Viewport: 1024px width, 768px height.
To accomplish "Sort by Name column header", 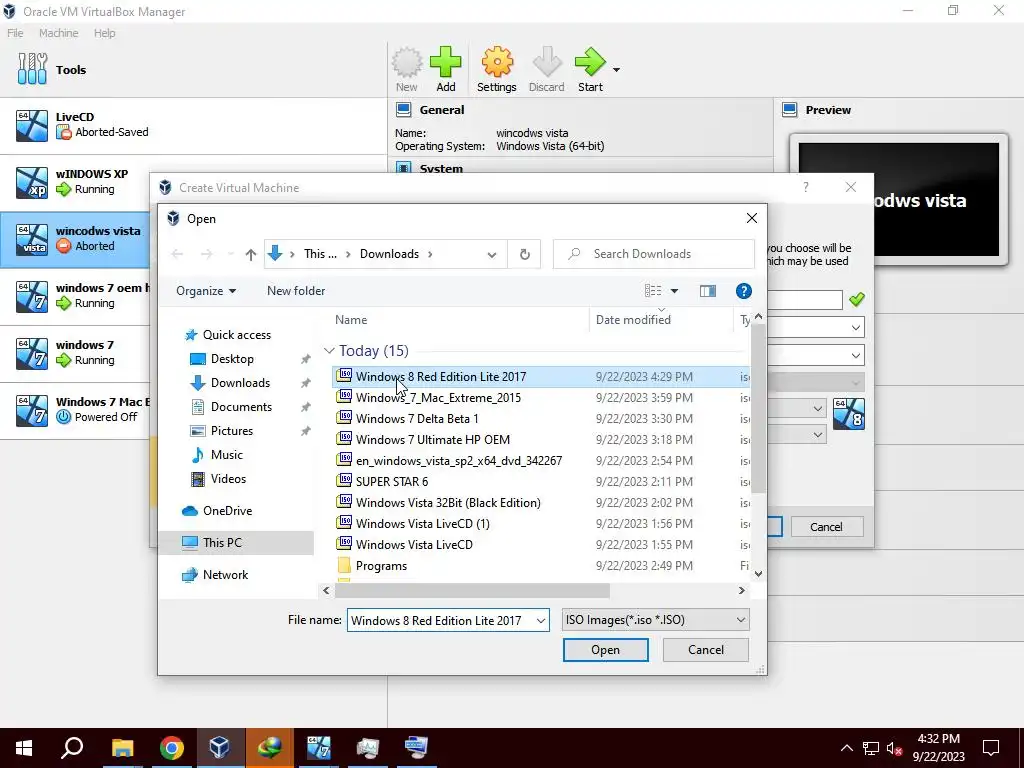I will coord(351,319).
